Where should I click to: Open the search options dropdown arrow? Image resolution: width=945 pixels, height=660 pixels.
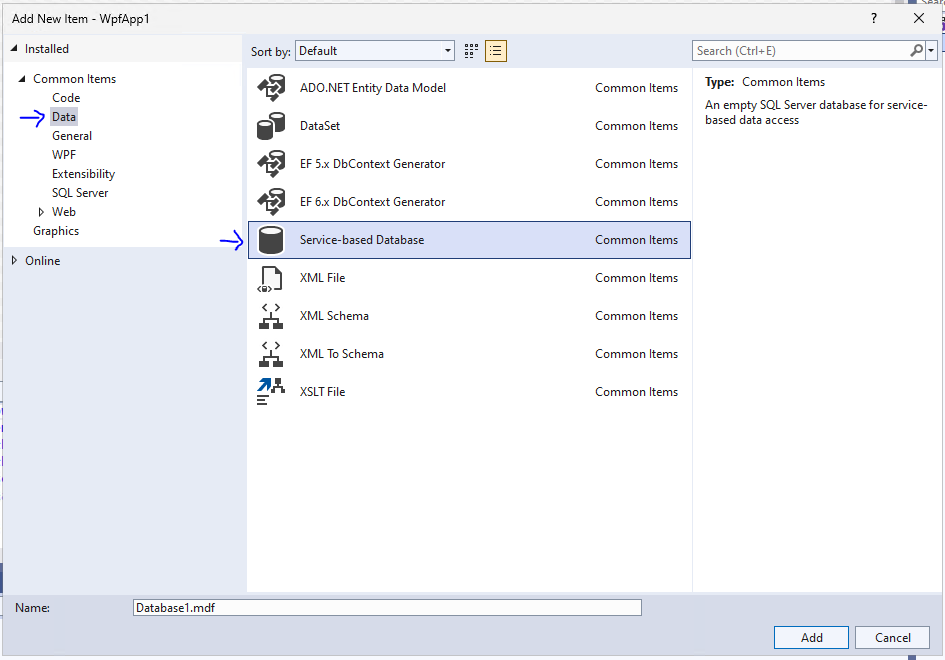pos(931,51)
